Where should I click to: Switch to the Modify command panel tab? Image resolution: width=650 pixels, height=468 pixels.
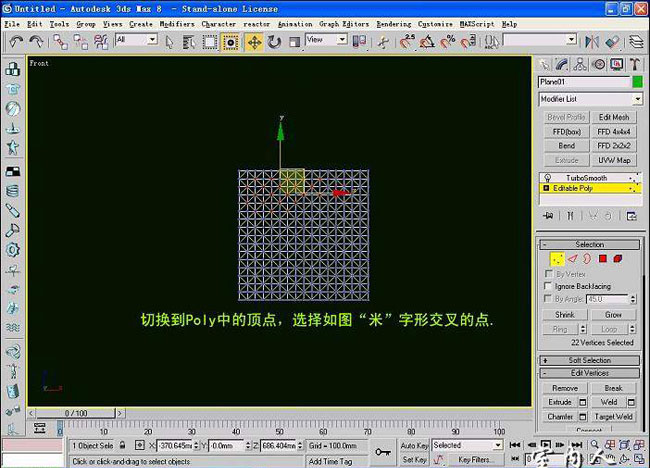coord(562,64)
